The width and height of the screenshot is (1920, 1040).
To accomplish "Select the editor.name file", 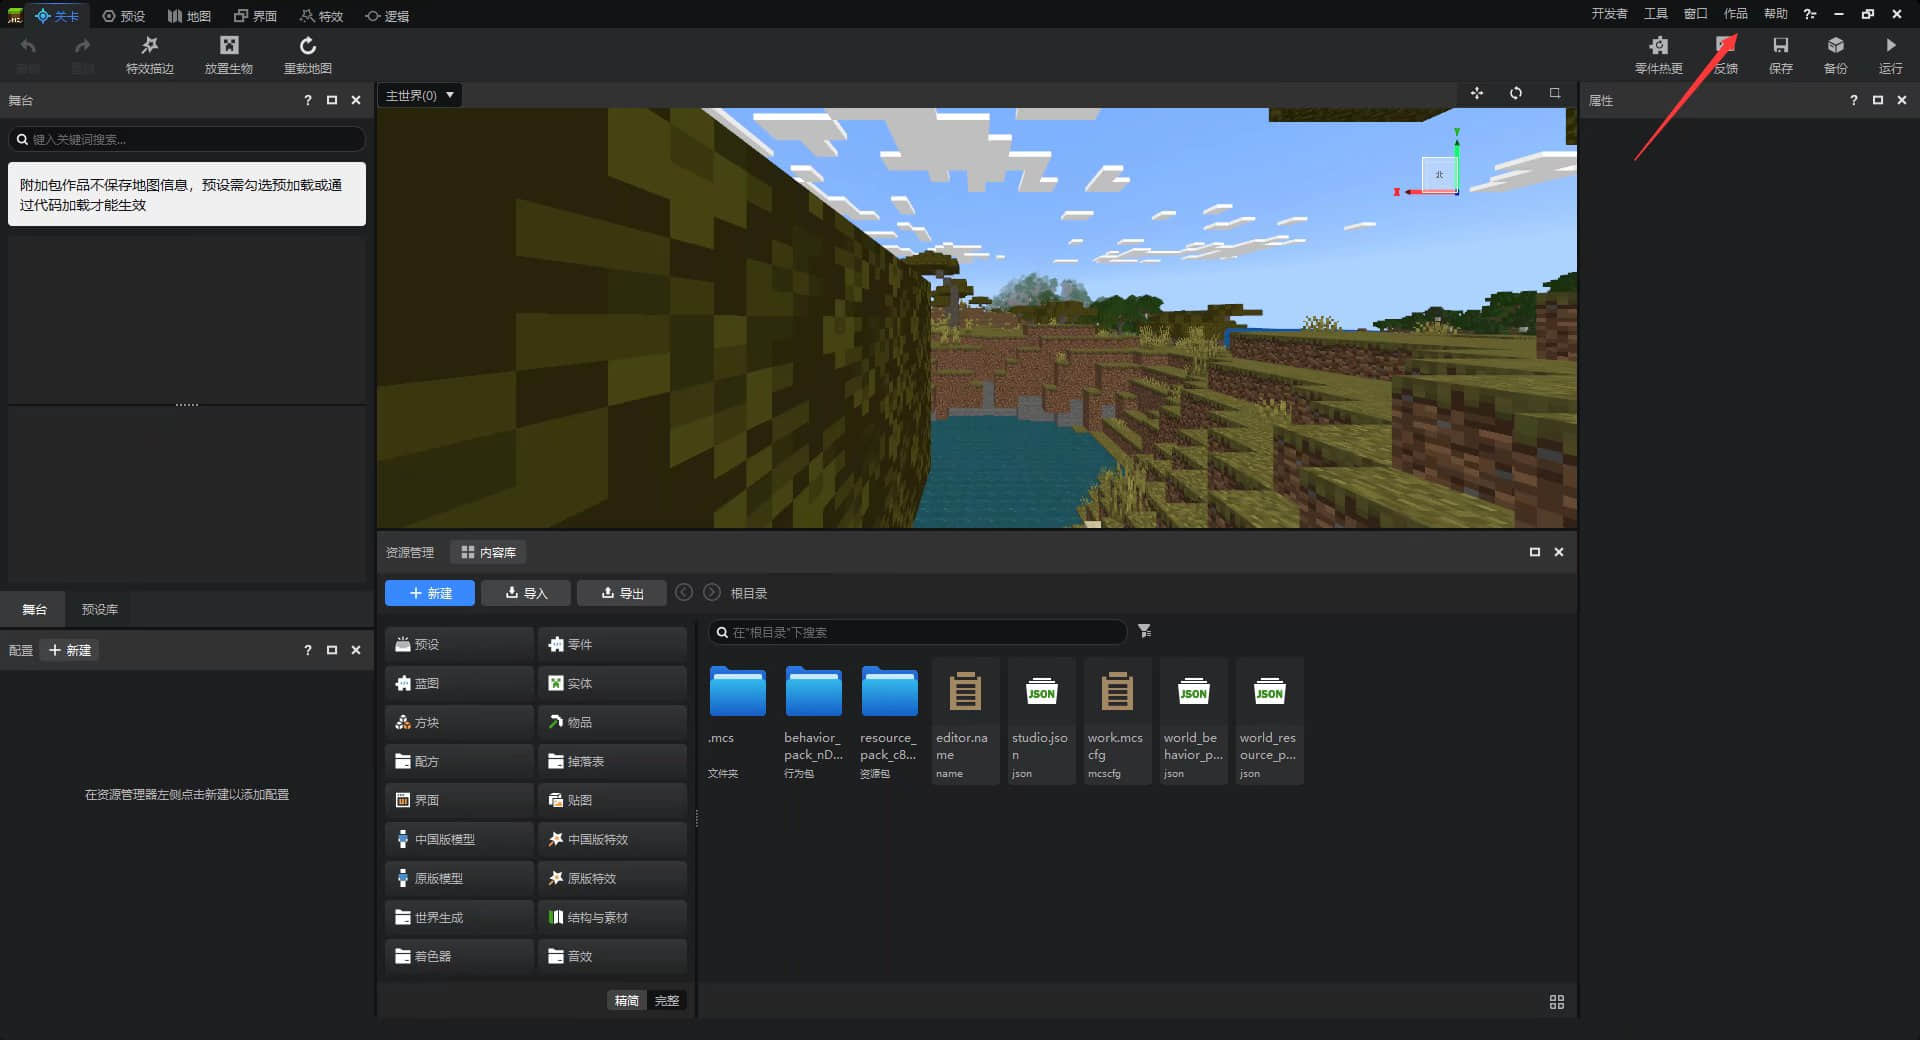I will (x=966, y=721).
